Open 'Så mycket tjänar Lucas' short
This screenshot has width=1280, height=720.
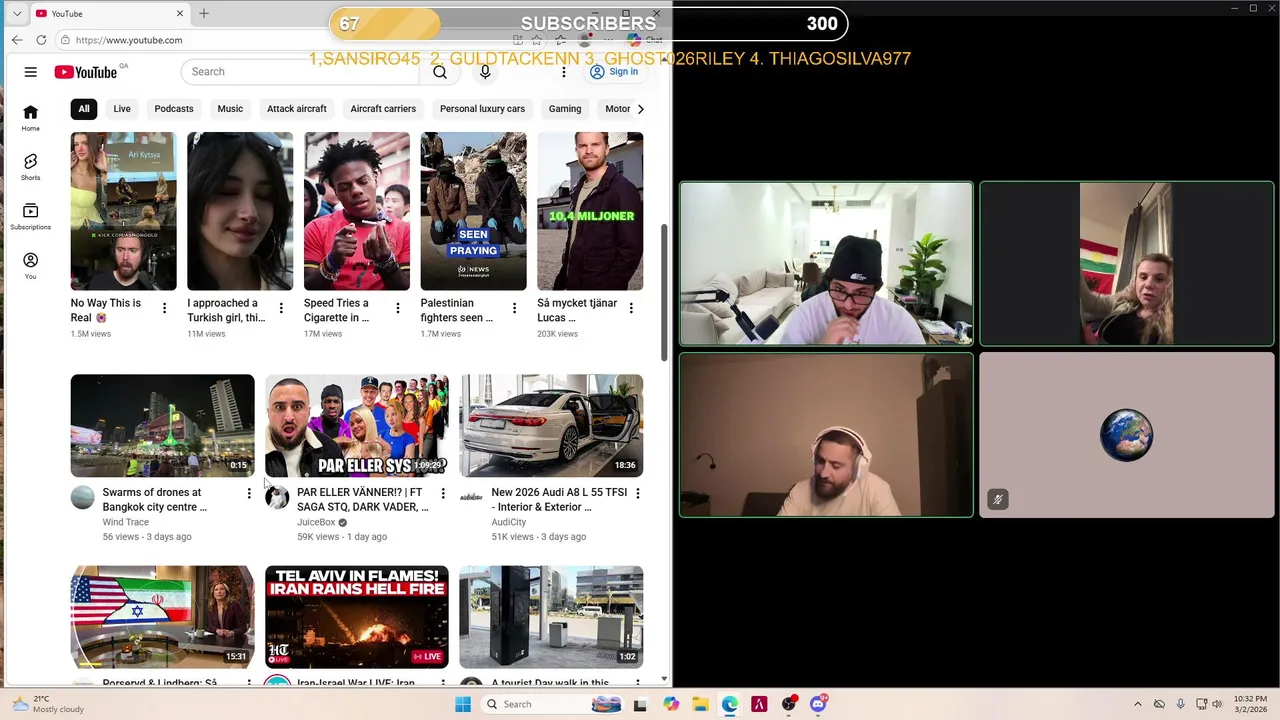[590, 211]
